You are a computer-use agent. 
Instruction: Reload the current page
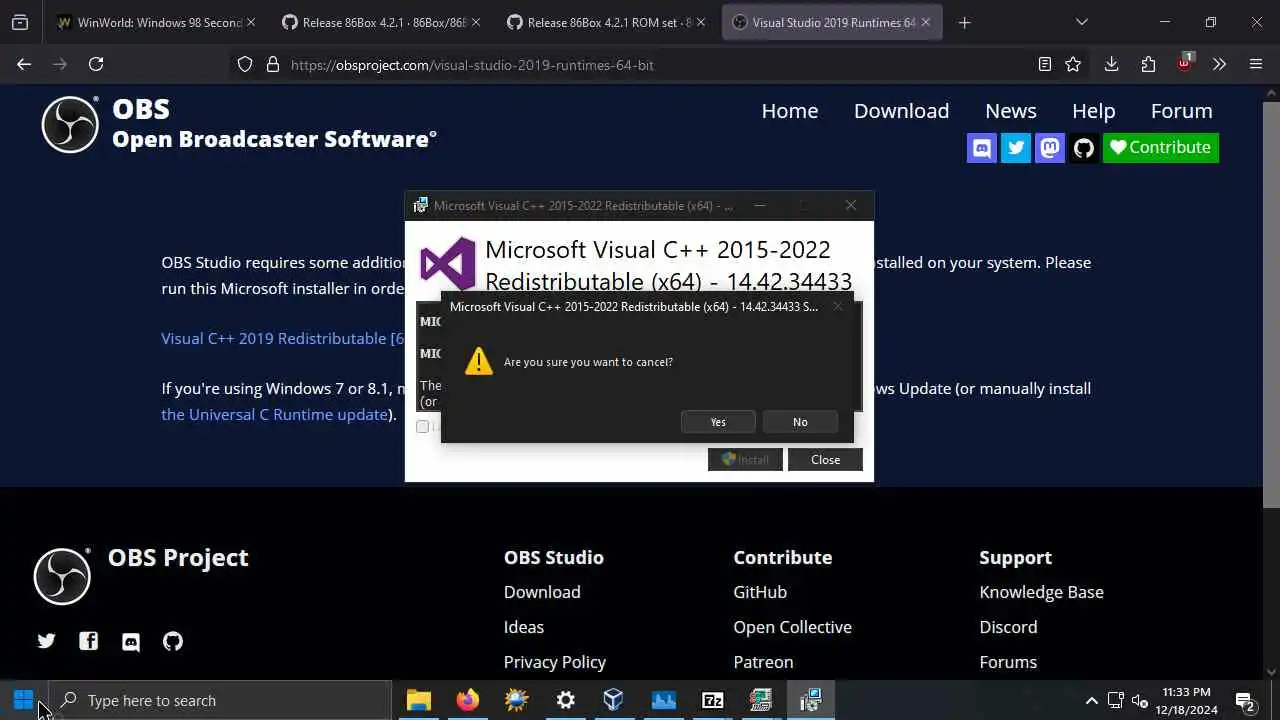[96, 64]
